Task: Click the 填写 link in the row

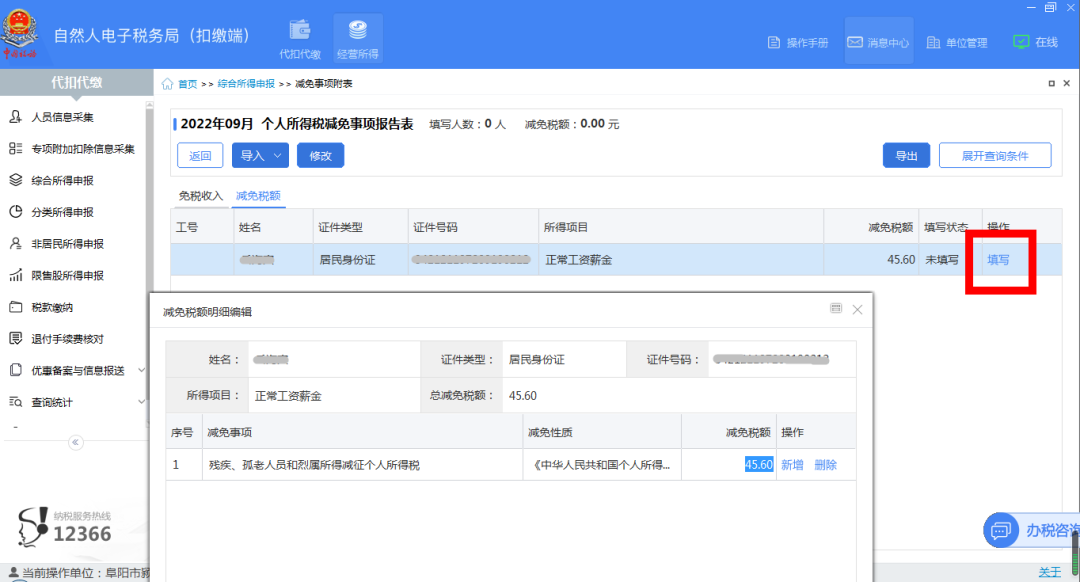Action: point(999,260)
